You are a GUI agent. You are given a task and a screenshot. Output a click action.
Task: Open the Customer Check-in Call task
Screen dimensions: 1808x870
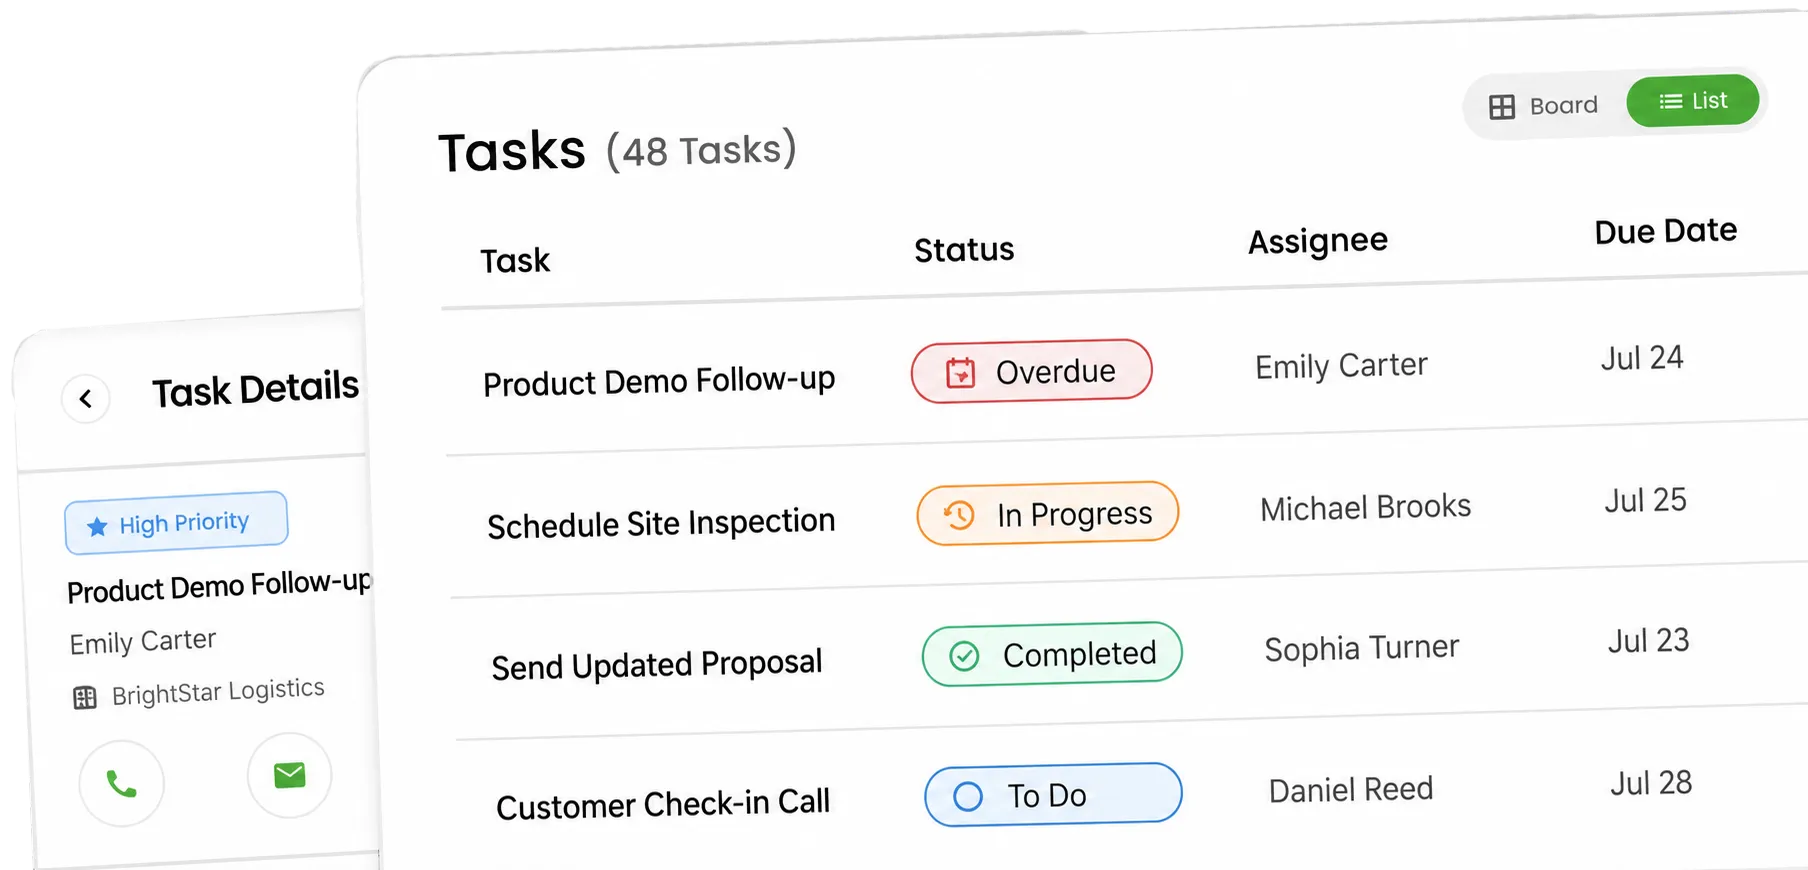pyautogui.click(x=663, y=804)
